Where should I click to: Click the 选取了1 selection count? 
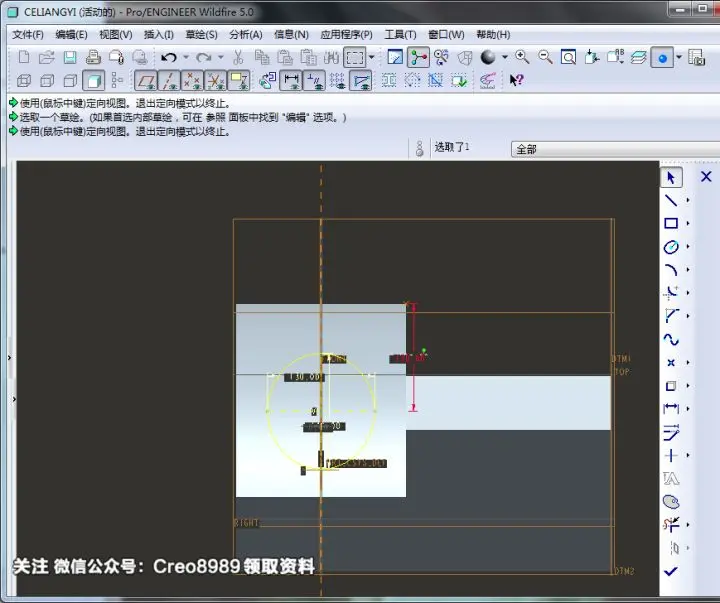coord(451,147)
